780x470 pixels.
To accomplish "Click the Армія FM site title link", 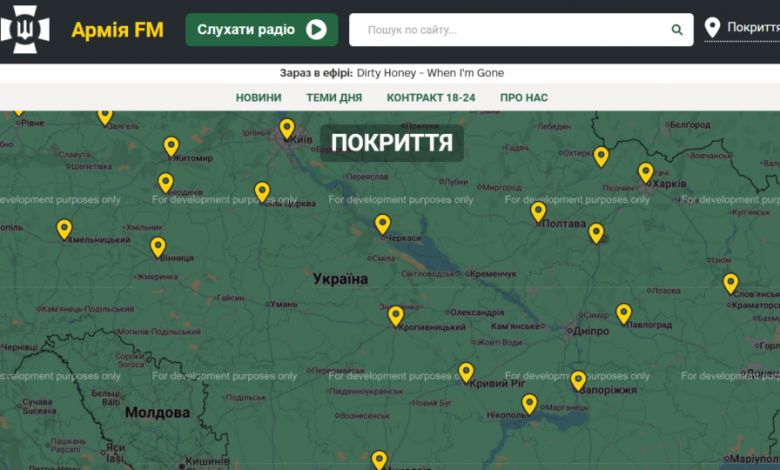I will [117, 30].
